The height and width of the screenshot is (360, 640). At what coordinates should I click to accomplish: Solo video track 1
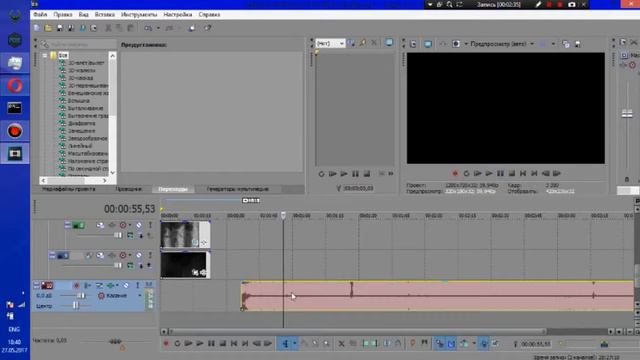[x=150, y=225]
